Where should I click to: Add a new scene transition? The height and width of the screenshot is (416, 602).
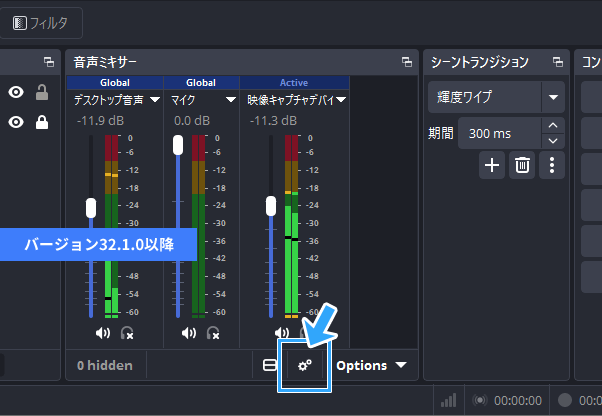pyautogui.click(x=492, y=165)
